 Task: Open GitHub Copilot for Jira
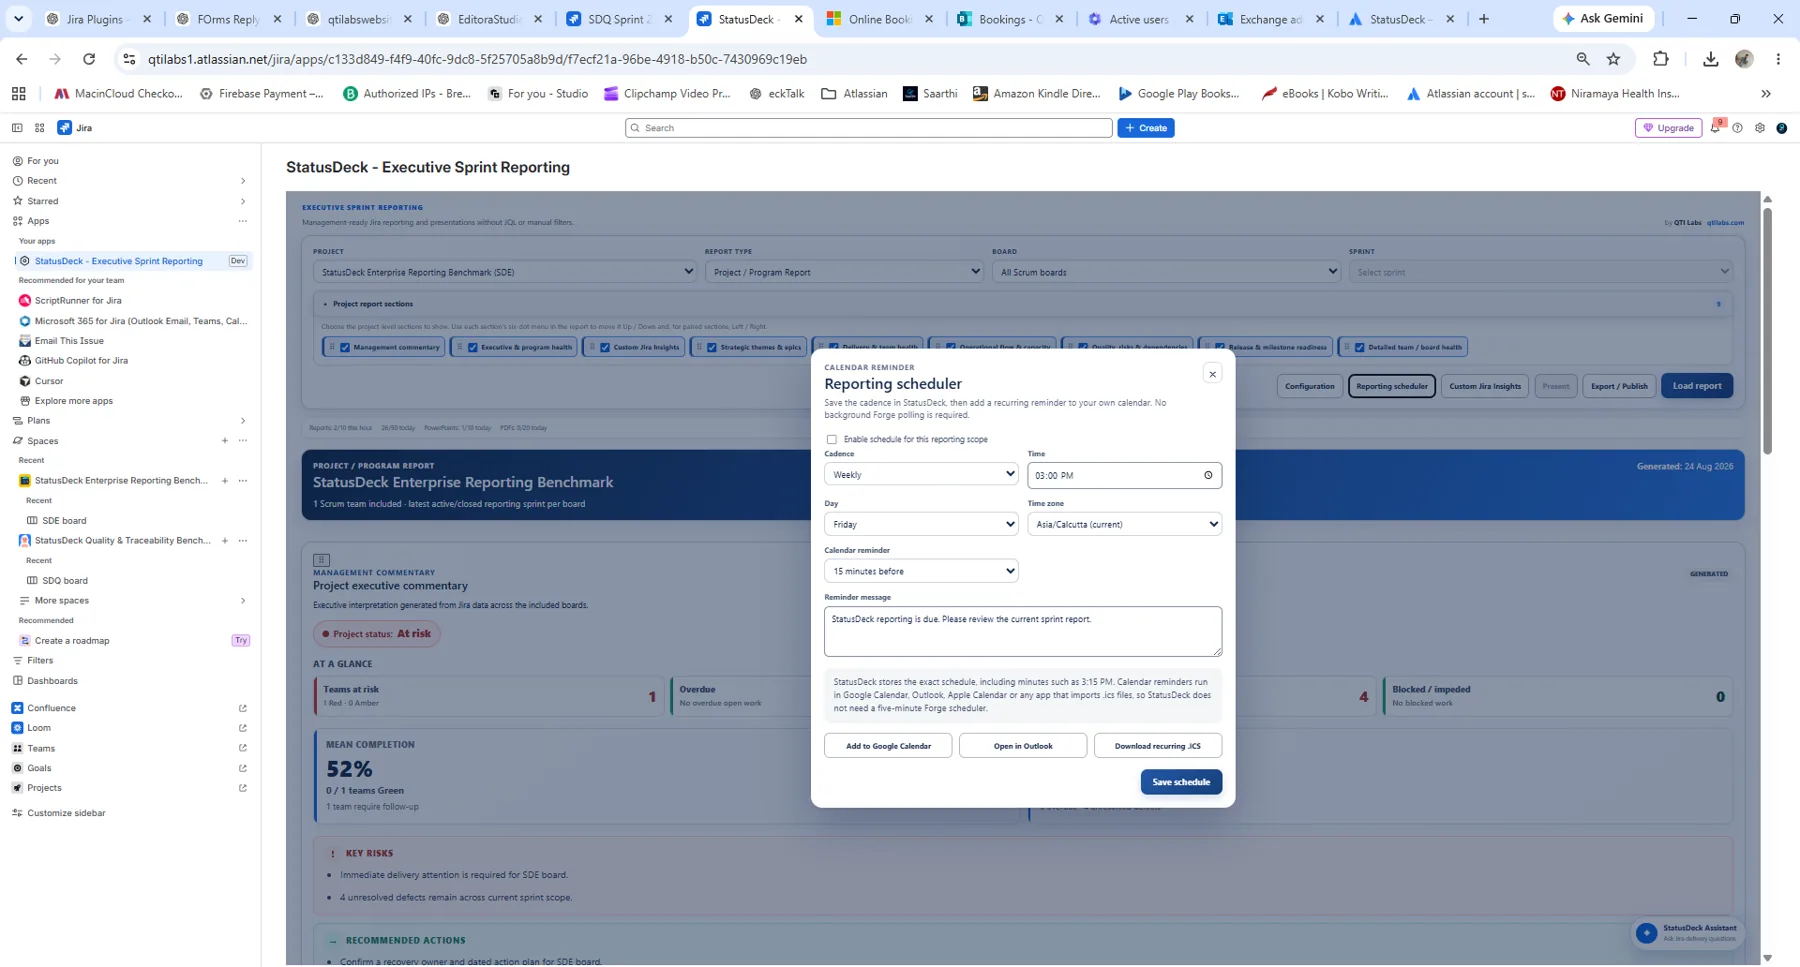(x=81, y=361)
